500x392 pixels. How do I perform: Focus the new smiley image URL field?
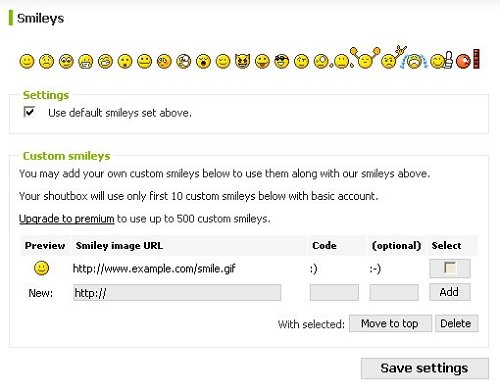tap(177, 293)
